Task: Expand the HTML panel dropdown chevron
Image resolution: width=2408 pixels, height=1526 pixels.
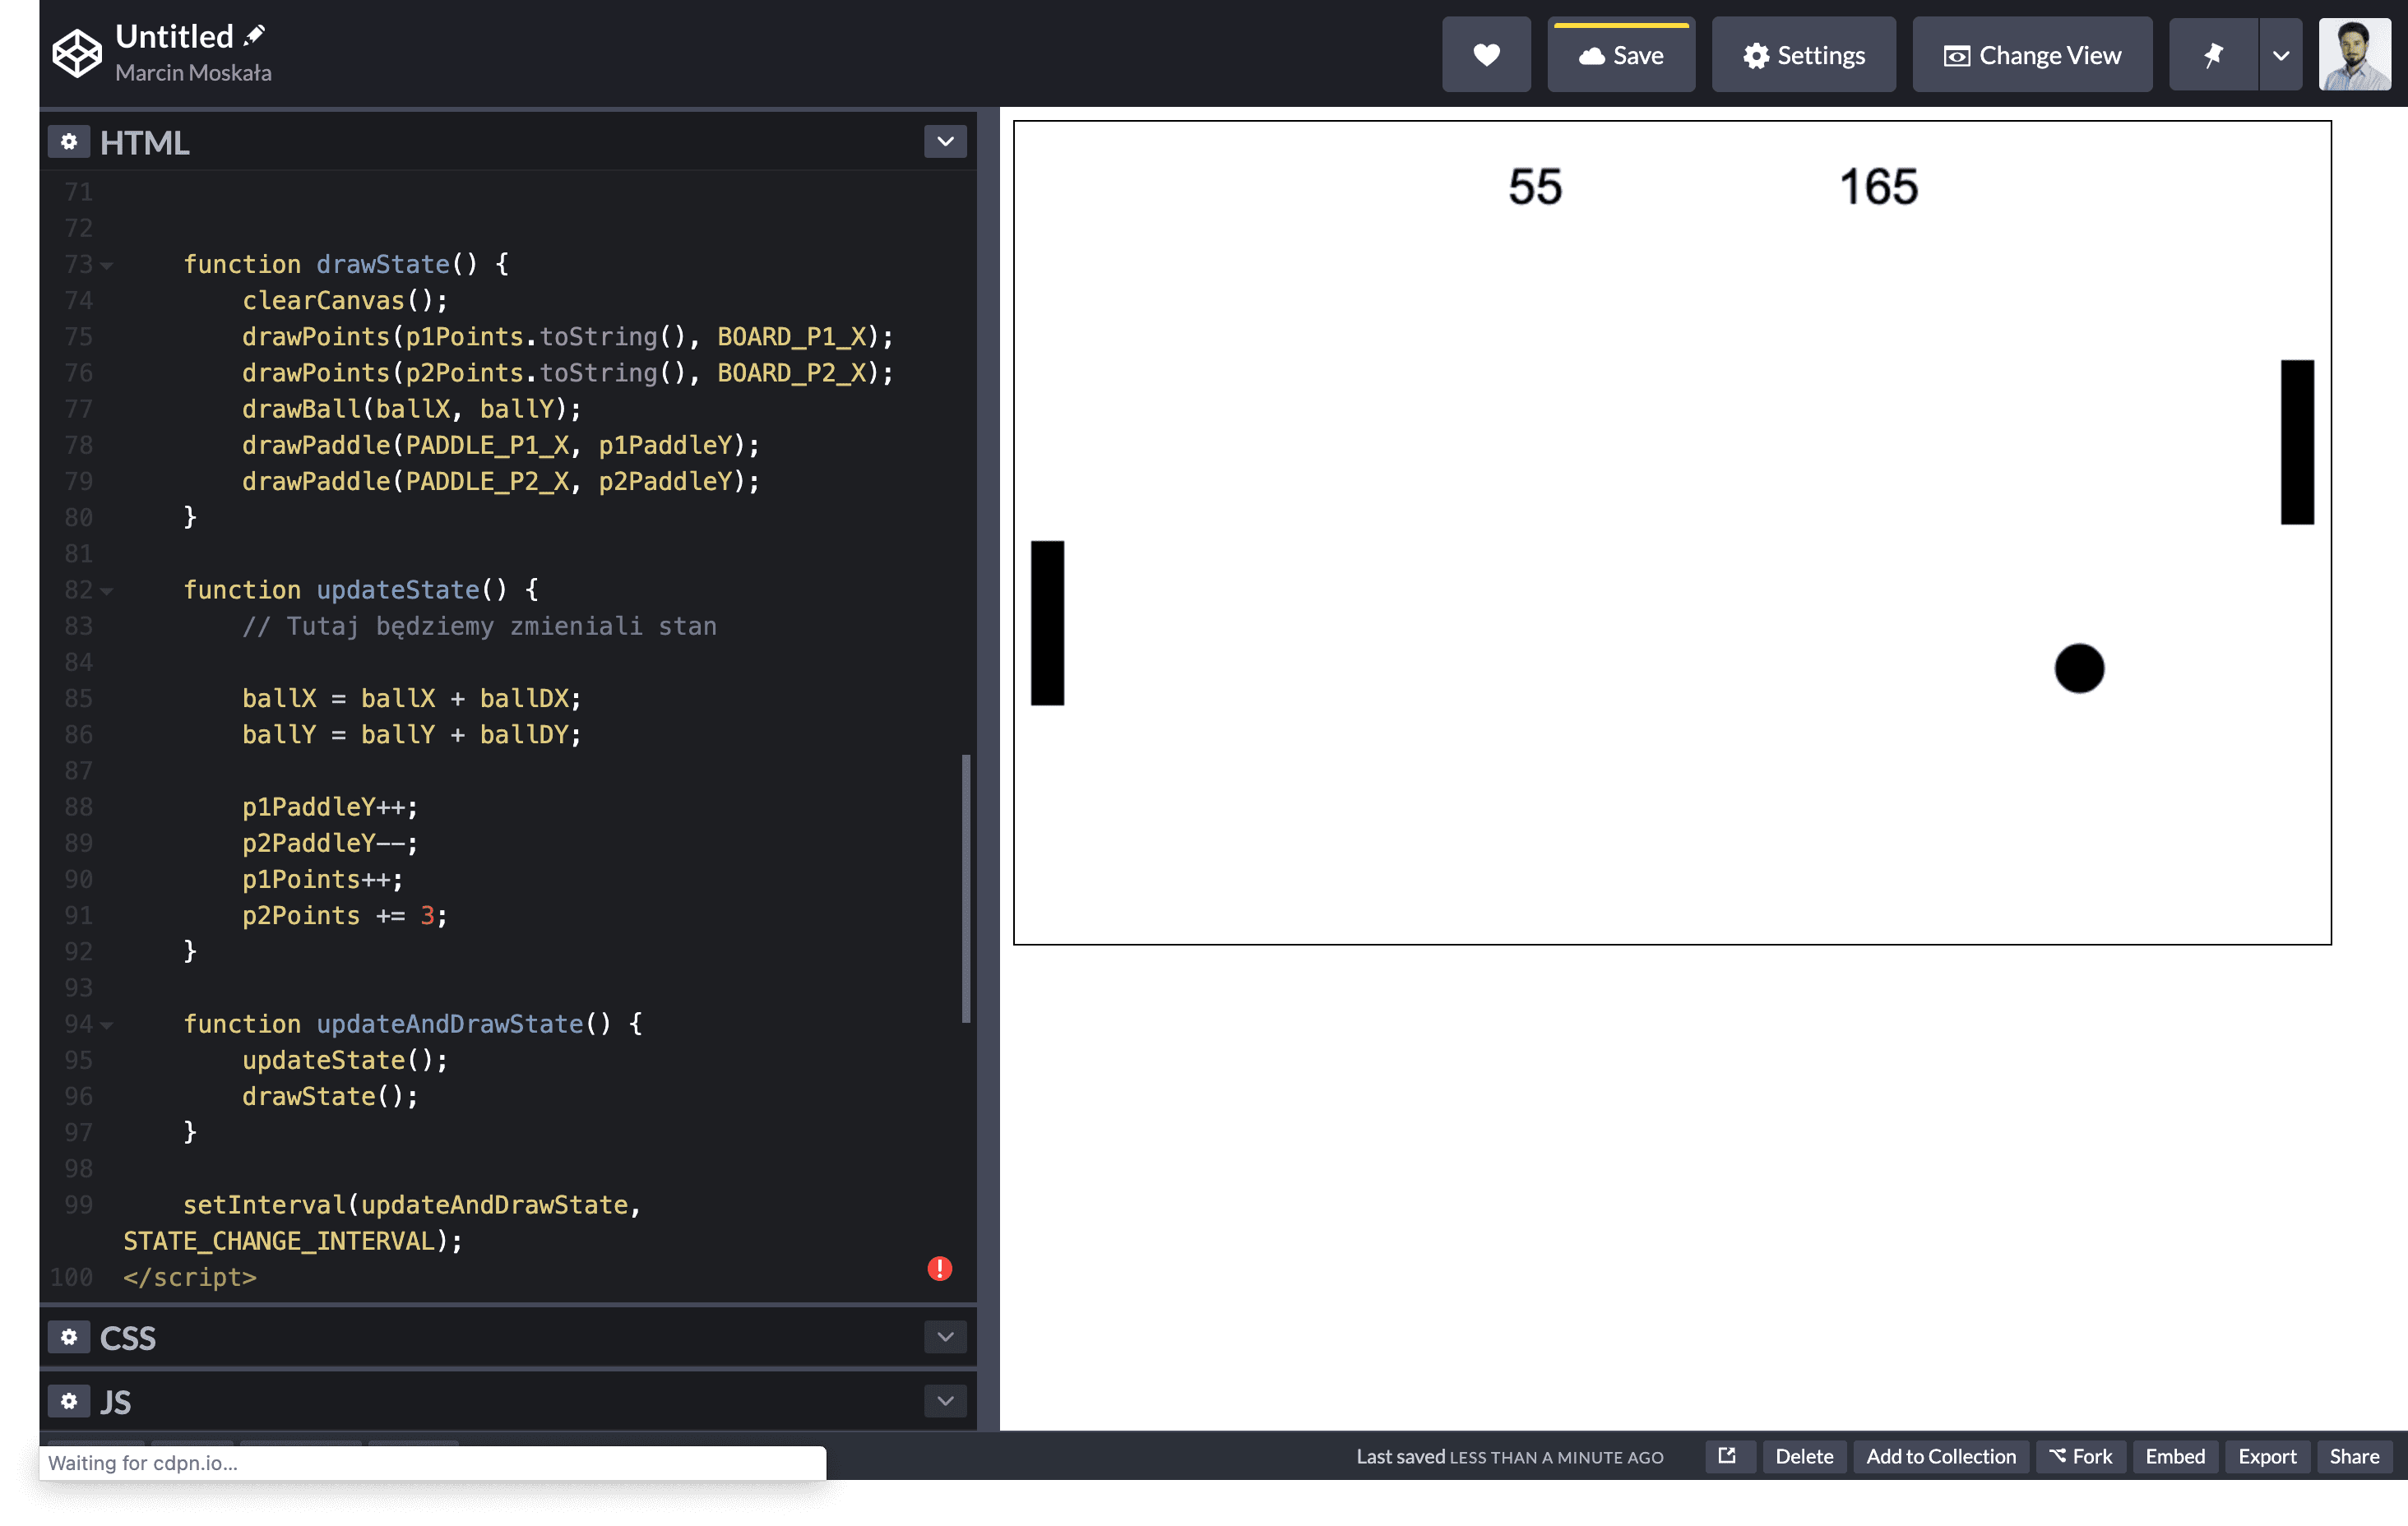Action: coord(945,142)
